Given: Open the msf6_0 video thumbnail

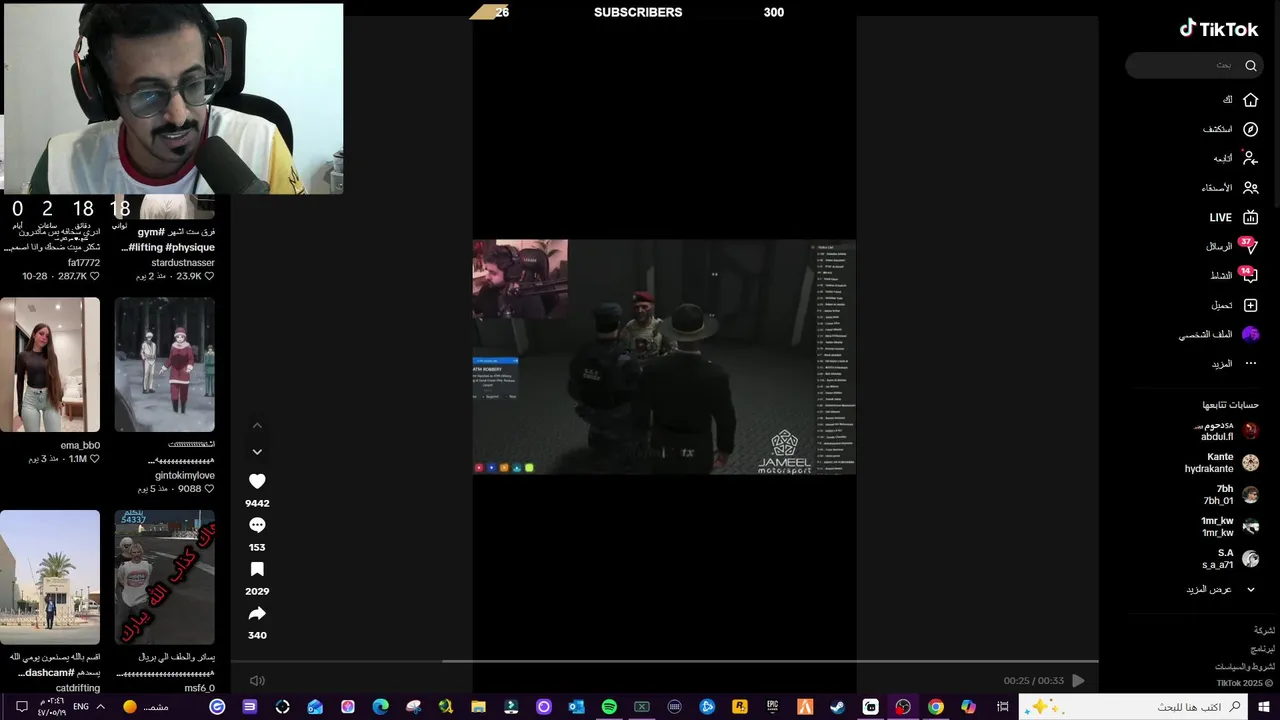Looking at the screenshot, I should click(x=165, y=577).
